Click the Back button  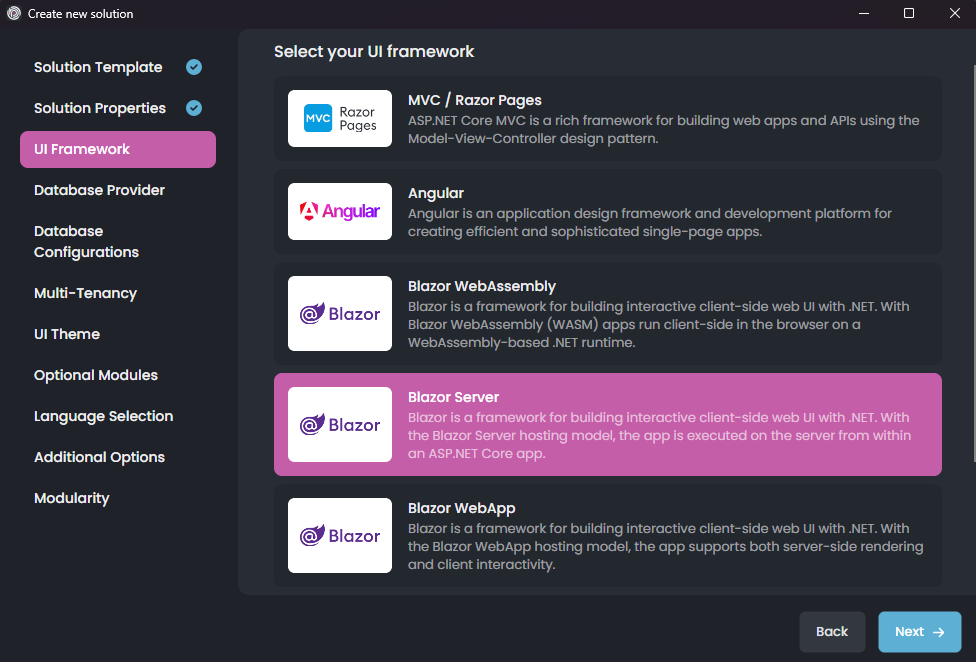(832, 631)
